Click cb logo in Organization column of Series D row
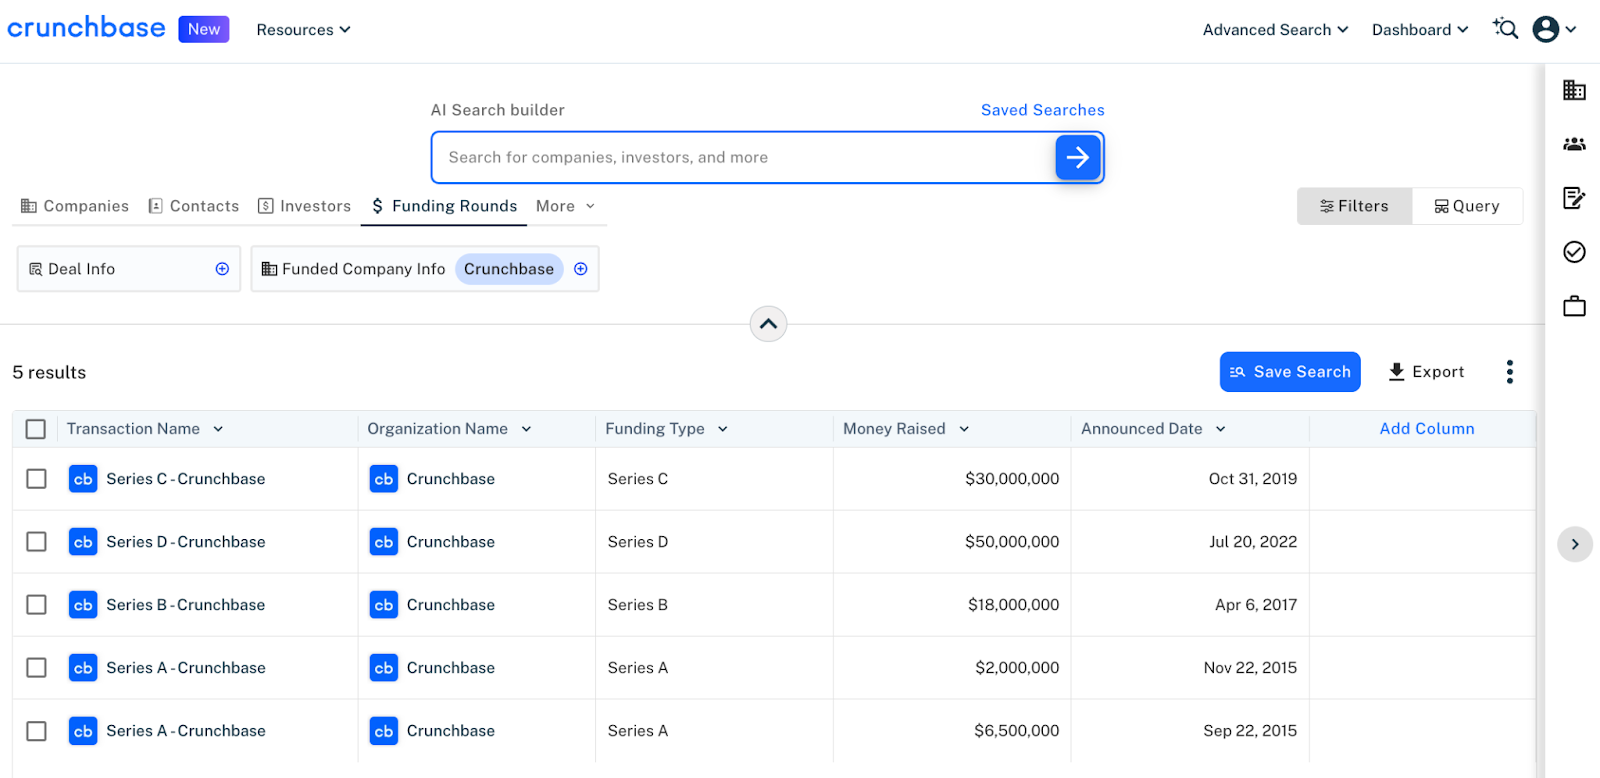Viewport: 1600px width, 778px height. click(x=384, y=542)
